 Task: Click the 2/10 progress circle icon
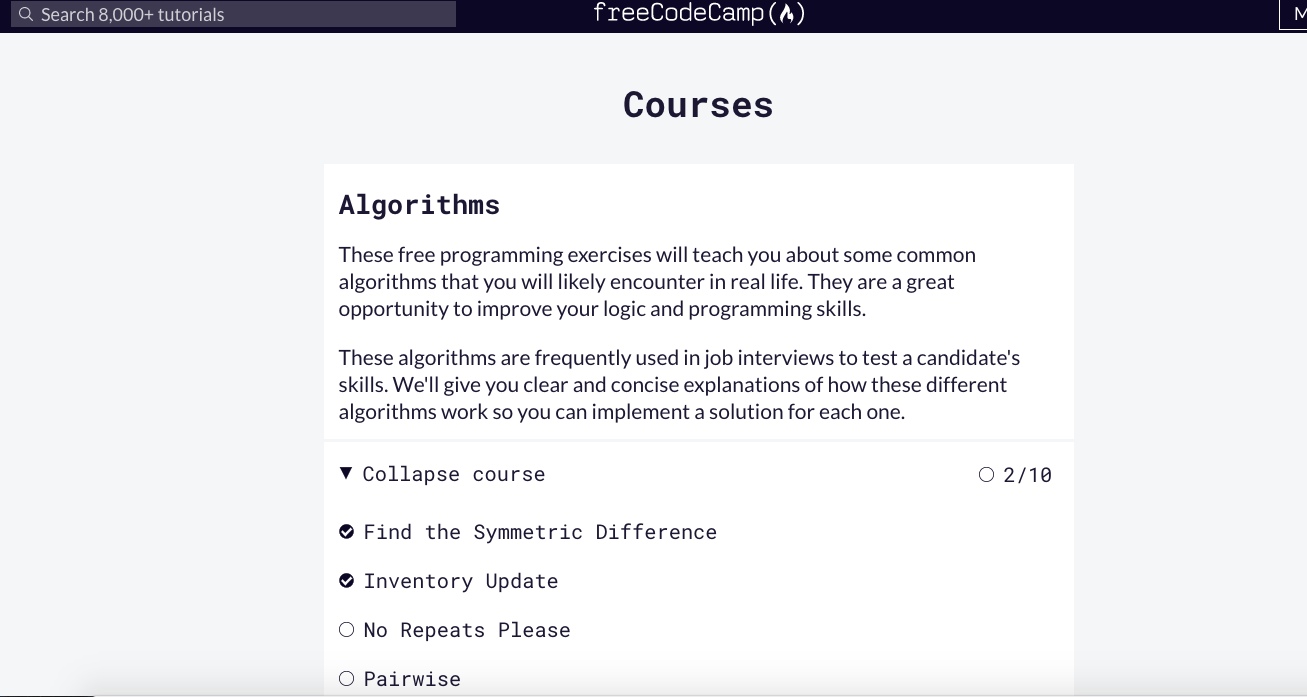point(986,475)
